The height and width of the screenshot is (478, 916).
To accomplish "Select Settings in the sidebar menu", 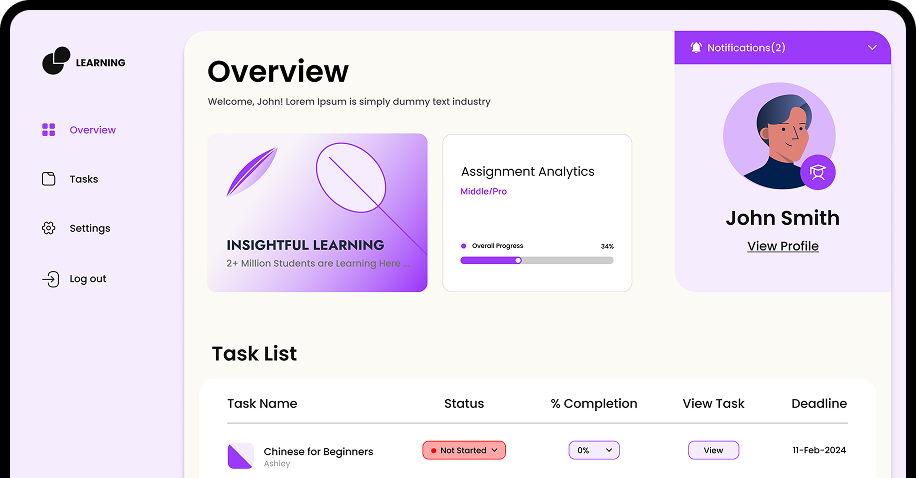I will coord(90,228).
